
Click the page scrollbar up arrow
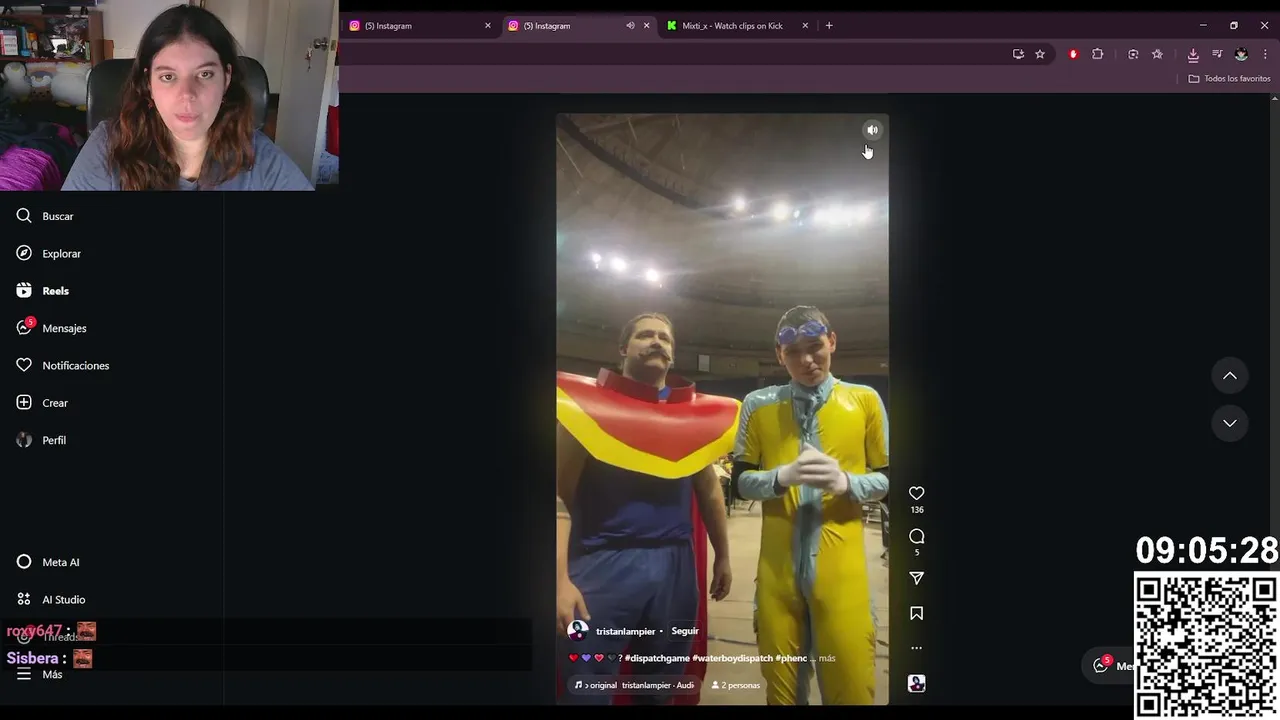click(1274, 98)
